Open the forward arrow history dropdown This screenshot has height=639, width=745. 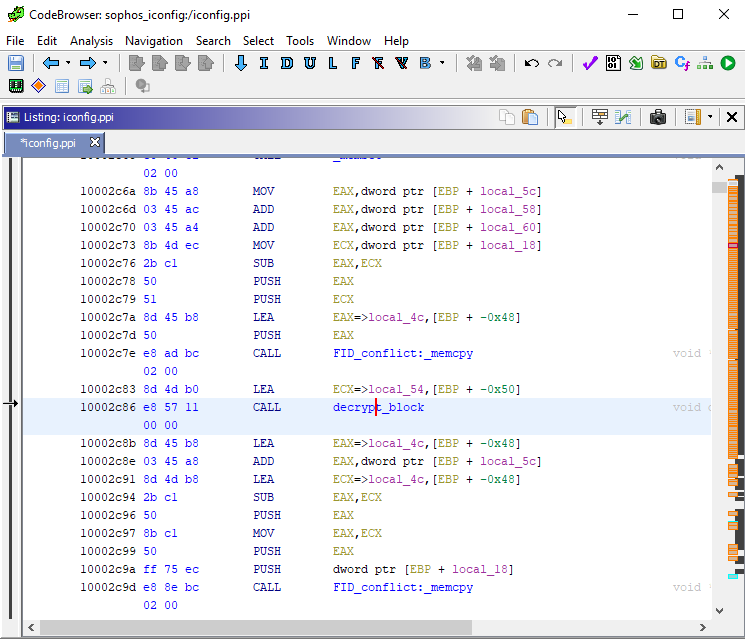click(x=105, y=63)
